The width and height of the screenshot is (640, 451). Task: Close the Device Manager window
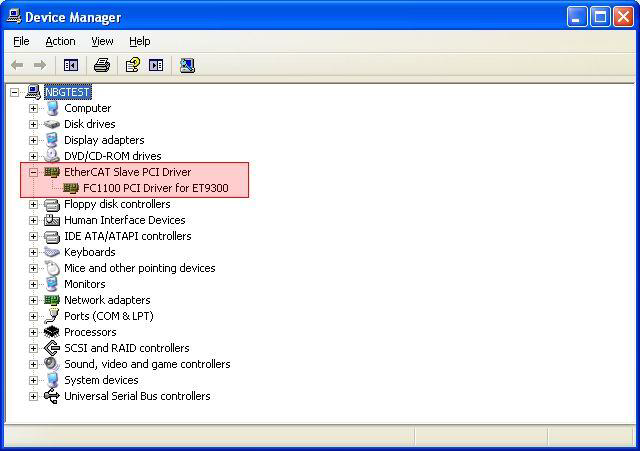click(624, 17)
